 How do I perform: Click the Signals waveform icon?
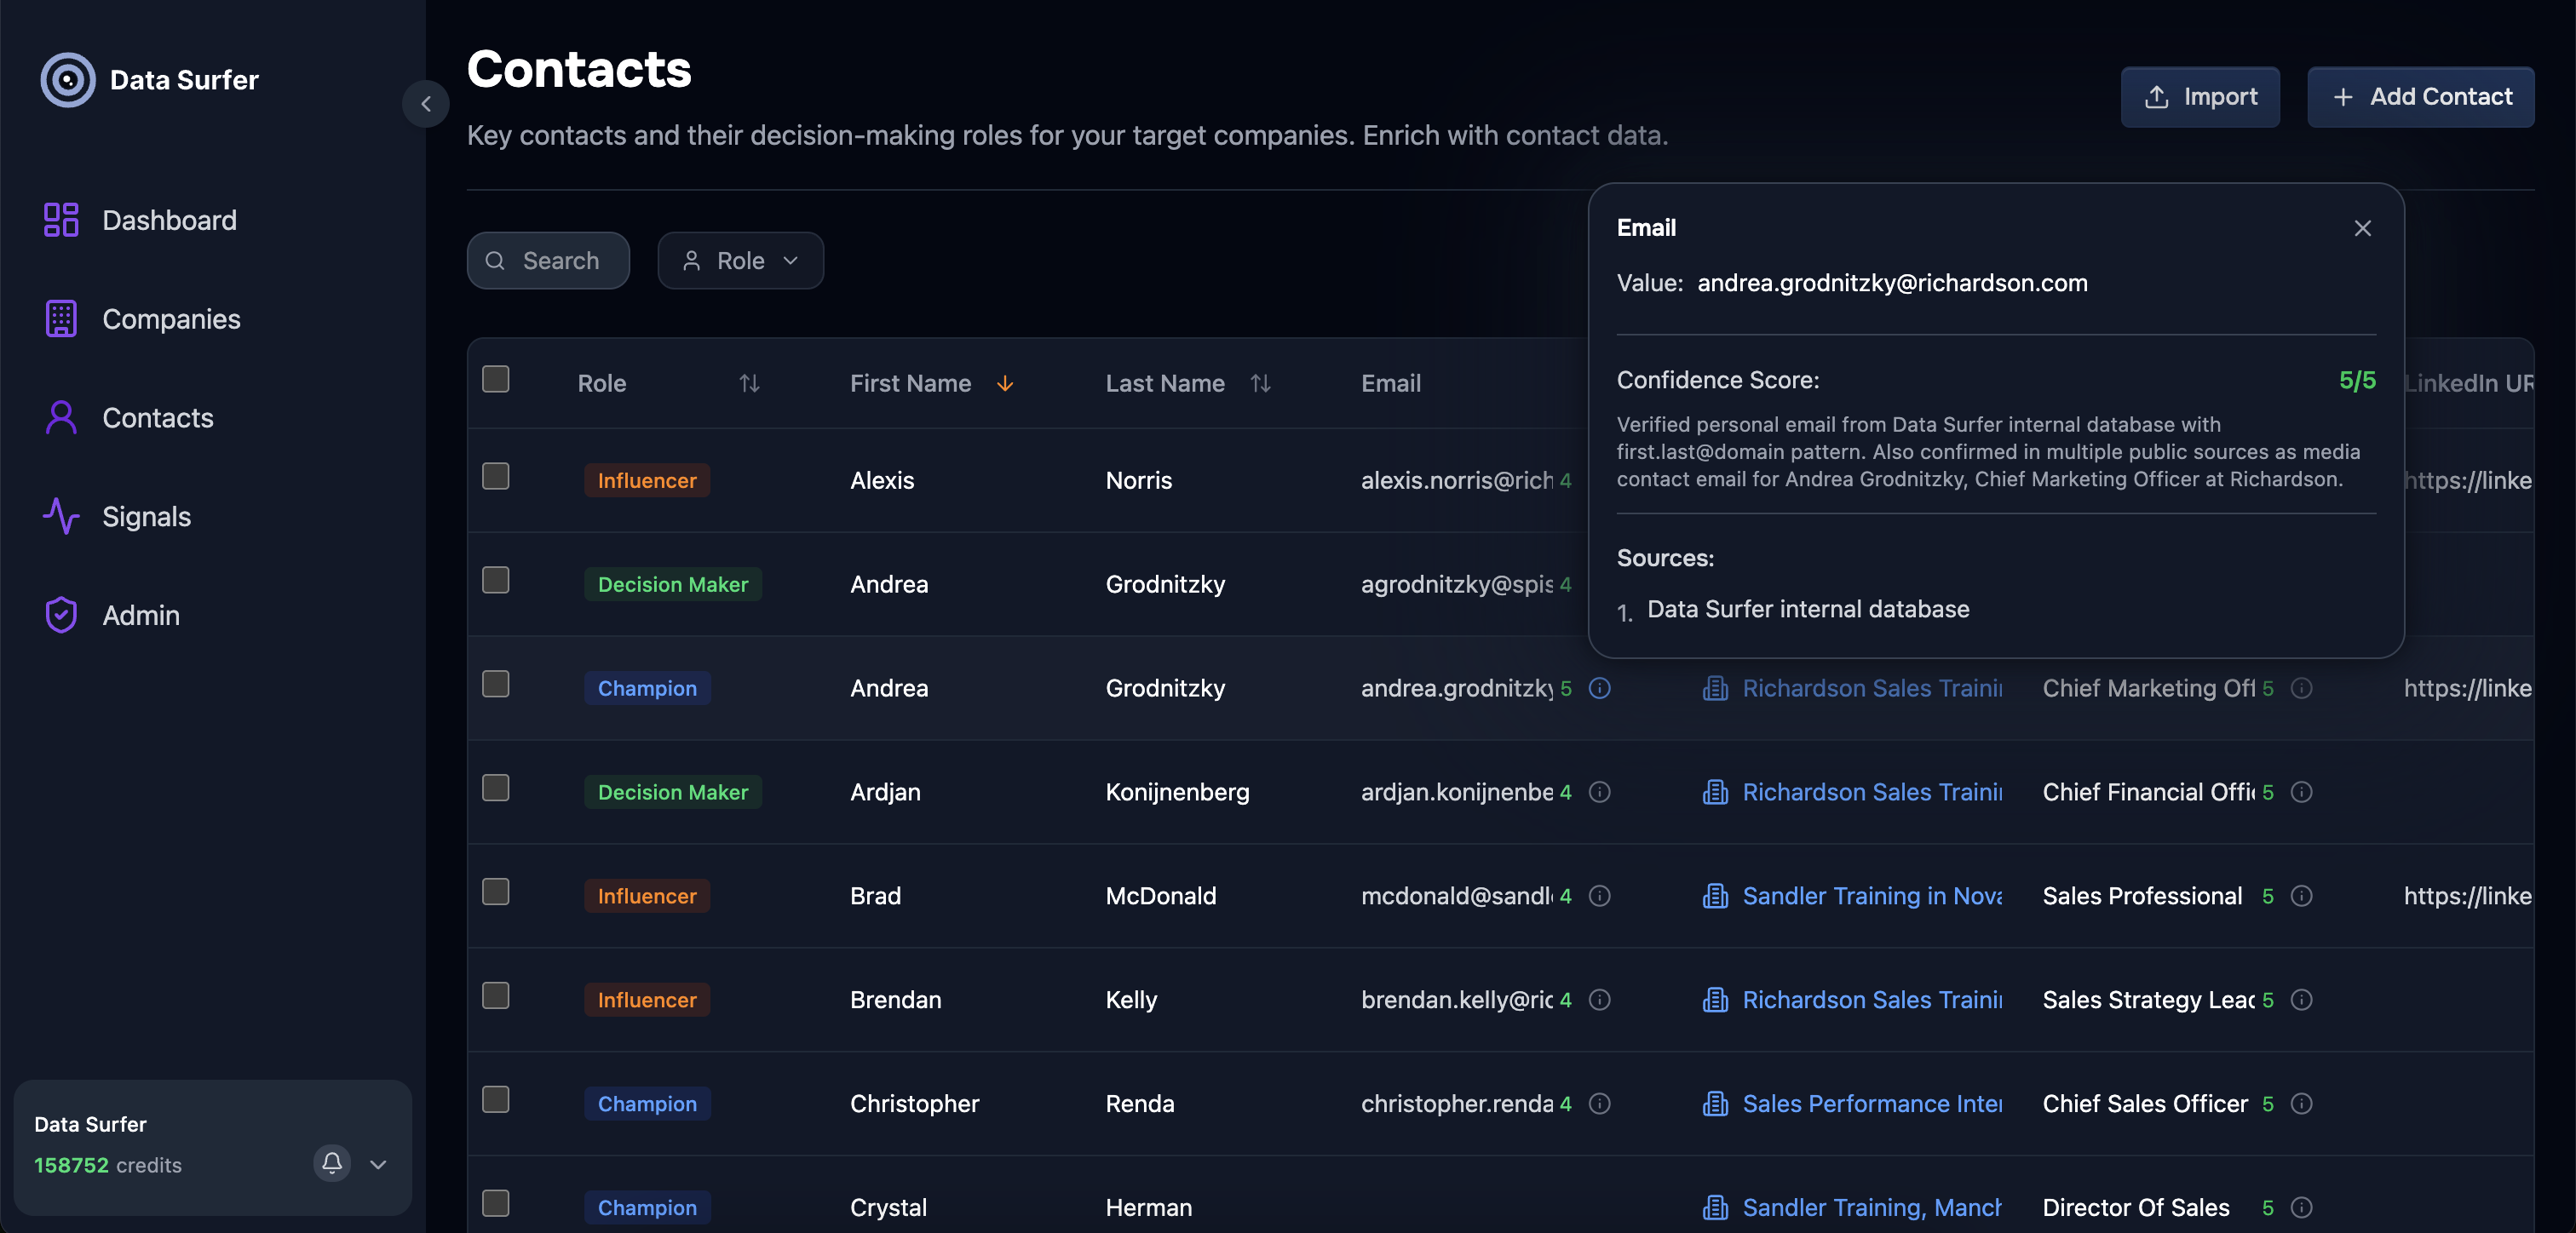[61, 517]
